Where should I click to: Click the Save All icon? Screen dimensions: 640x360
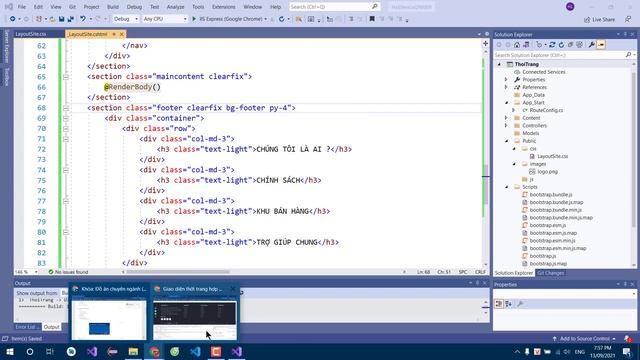coord(71,19)
